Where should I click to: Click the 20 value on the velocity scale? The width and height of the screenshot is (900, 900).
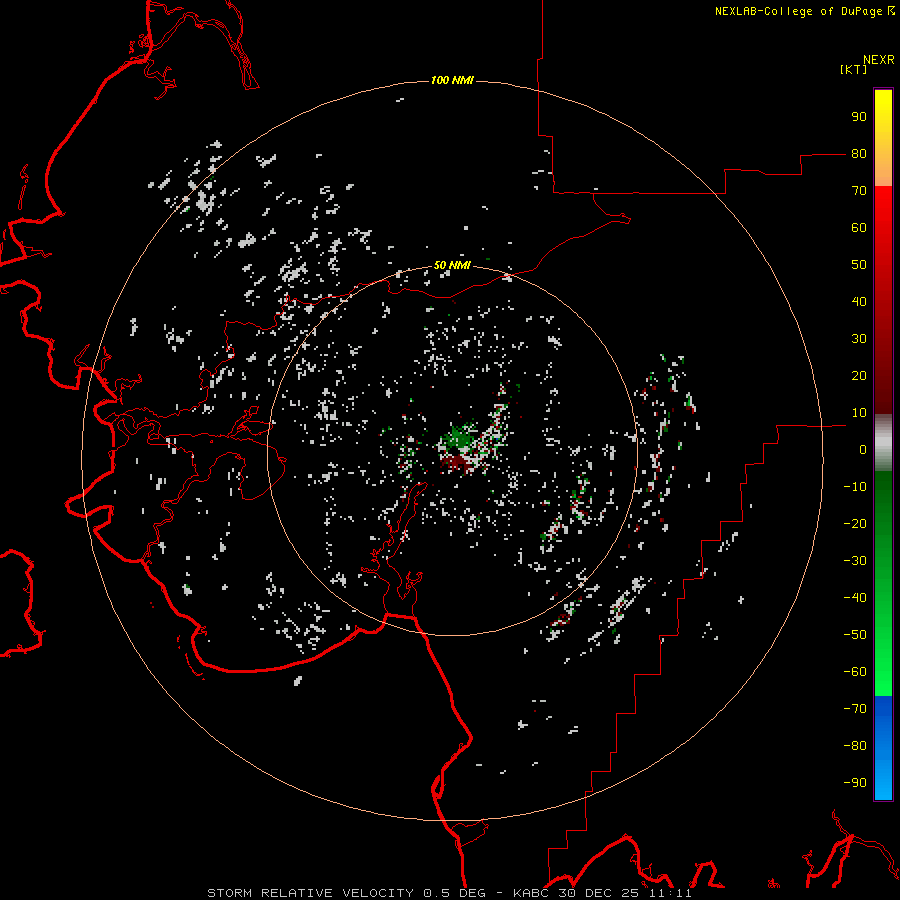pyautogui.click(x=859, y=375)
